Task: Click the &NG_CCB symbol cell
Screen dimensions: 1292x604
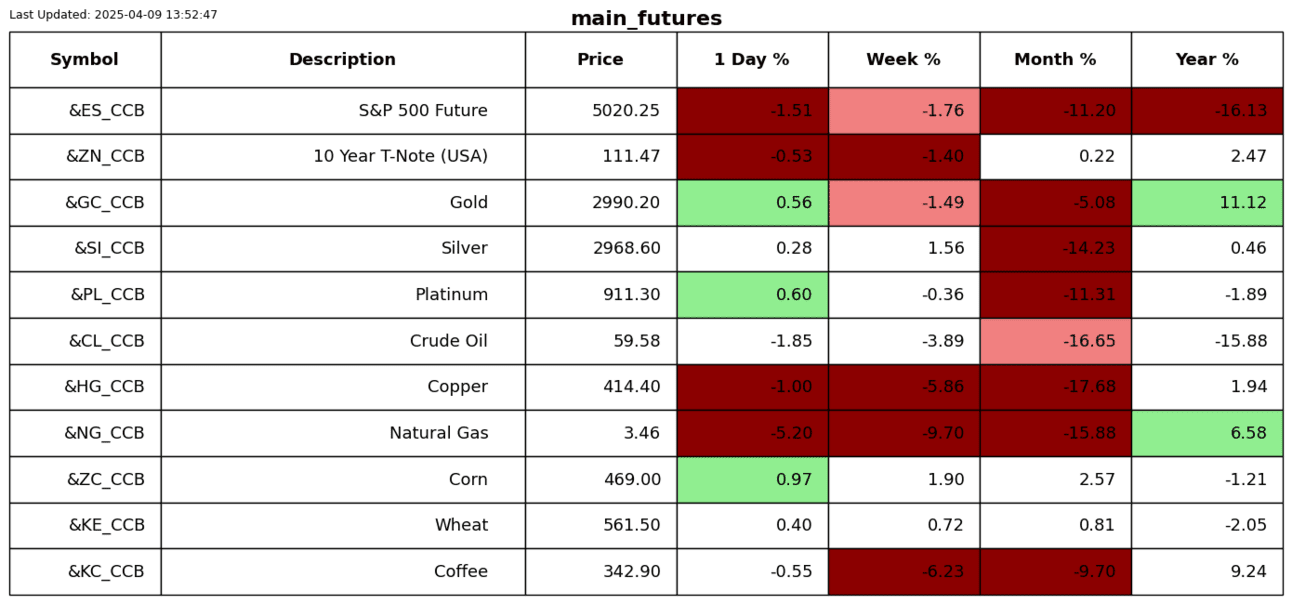Action: (x=104, y=433)
